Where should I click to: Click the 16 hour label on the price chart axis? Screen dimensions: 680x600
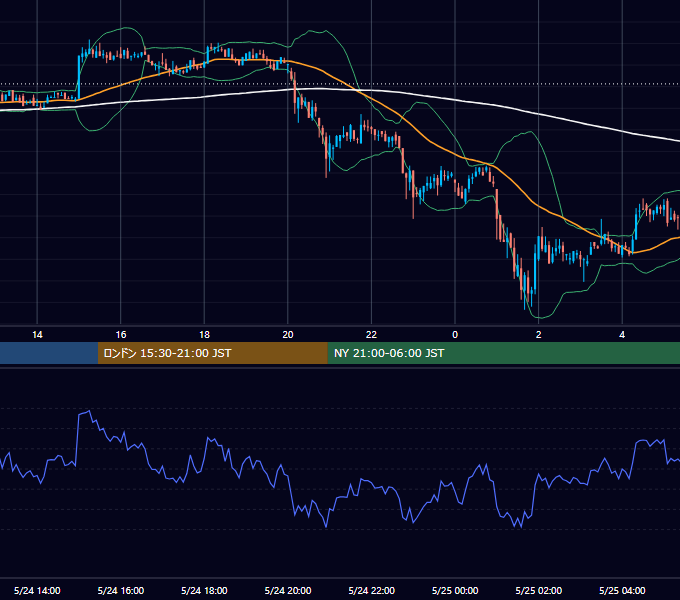point(121,335)
